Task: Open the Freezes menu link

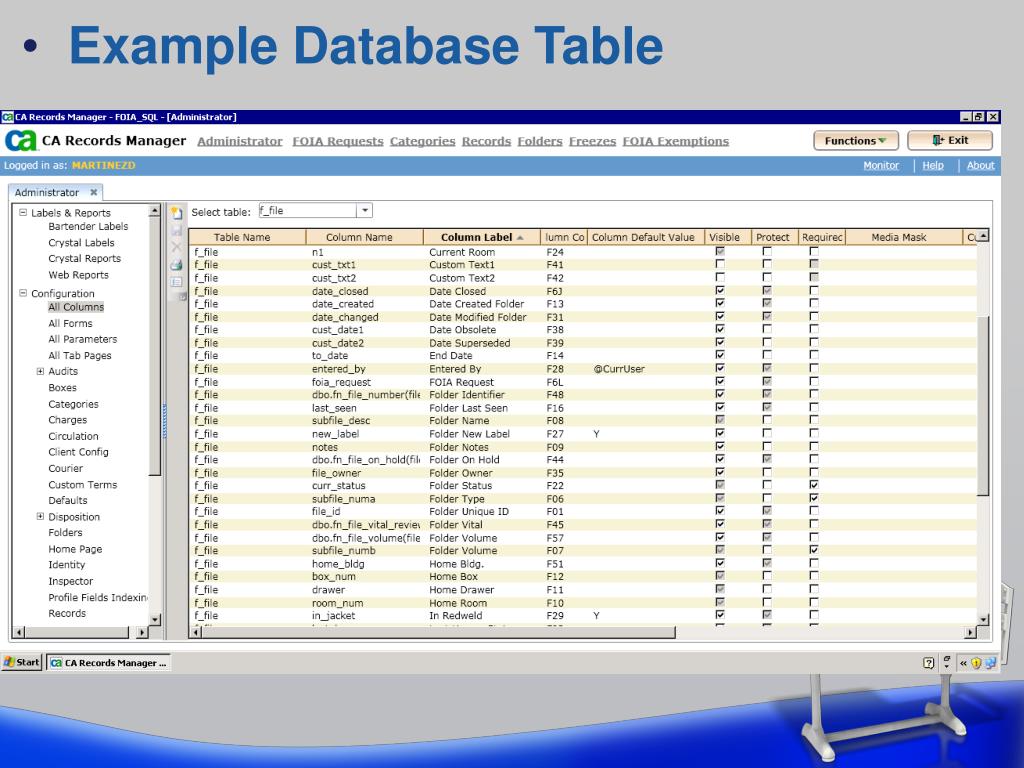Action: (592, 141)
